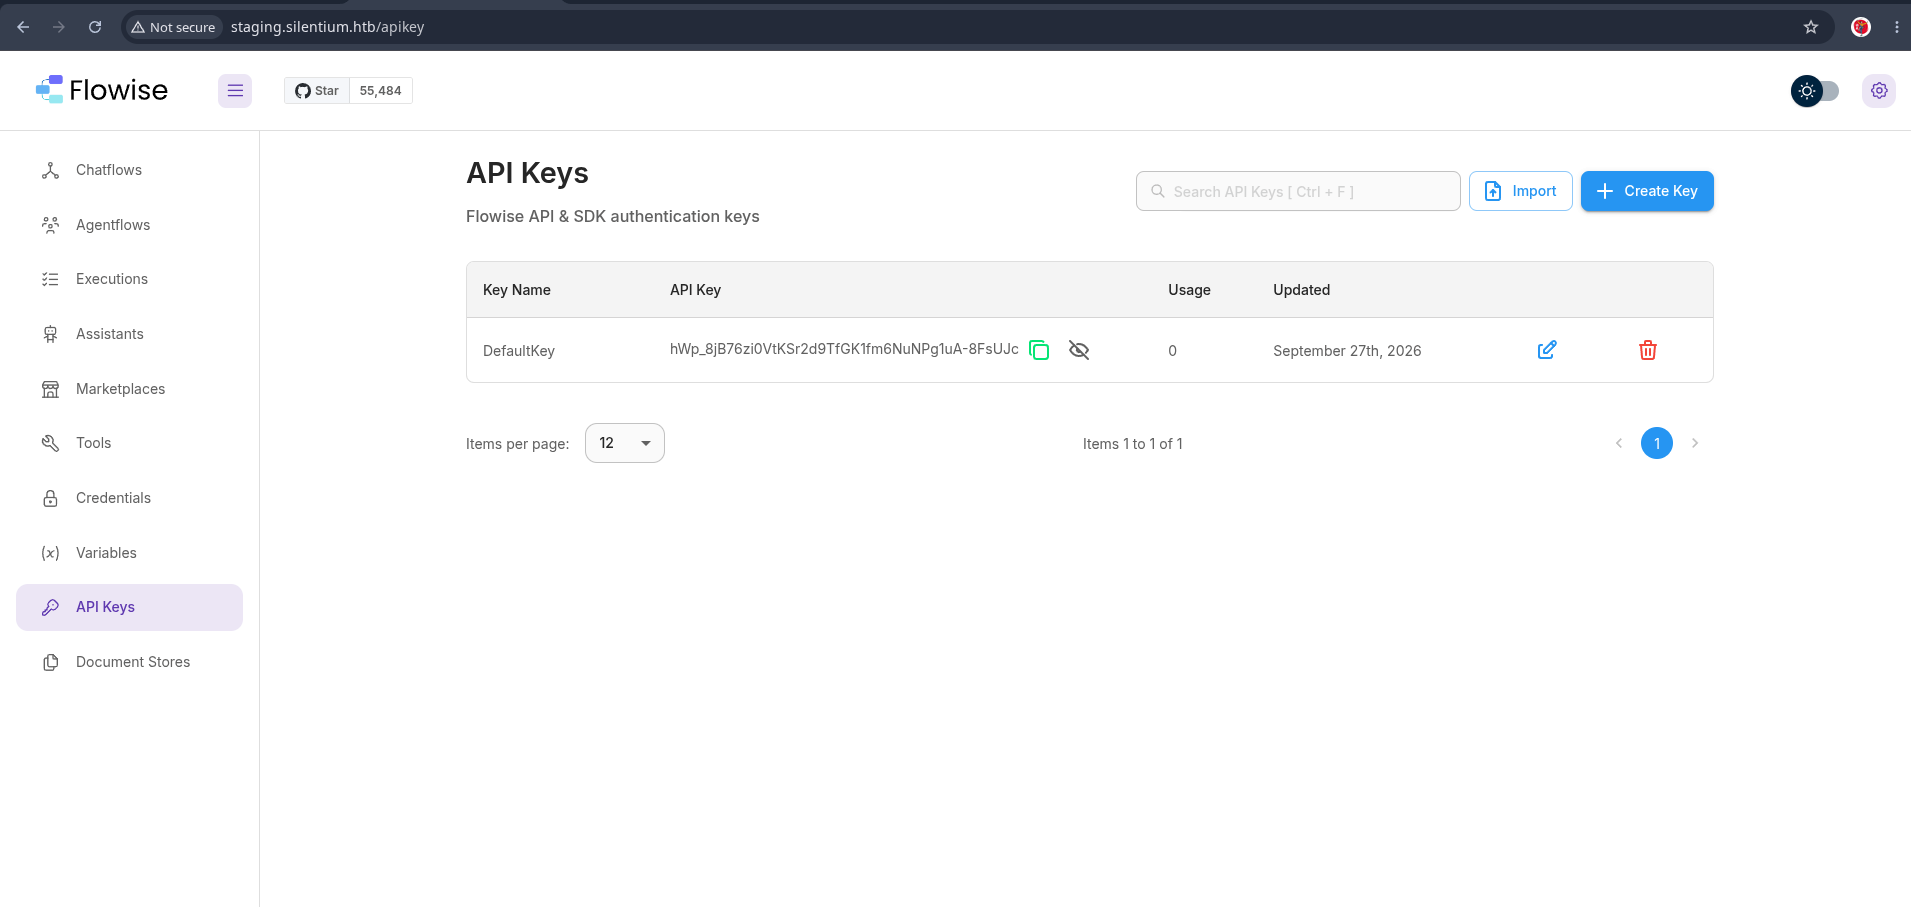Go to previous page arrow
Viewport: 1911px width, 907px height.
1619,443
